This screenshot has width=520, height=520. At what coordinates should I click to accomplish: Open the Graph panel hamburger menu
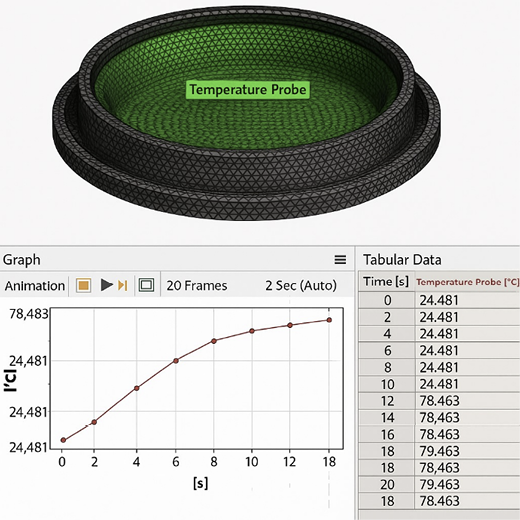coord(340,260)
